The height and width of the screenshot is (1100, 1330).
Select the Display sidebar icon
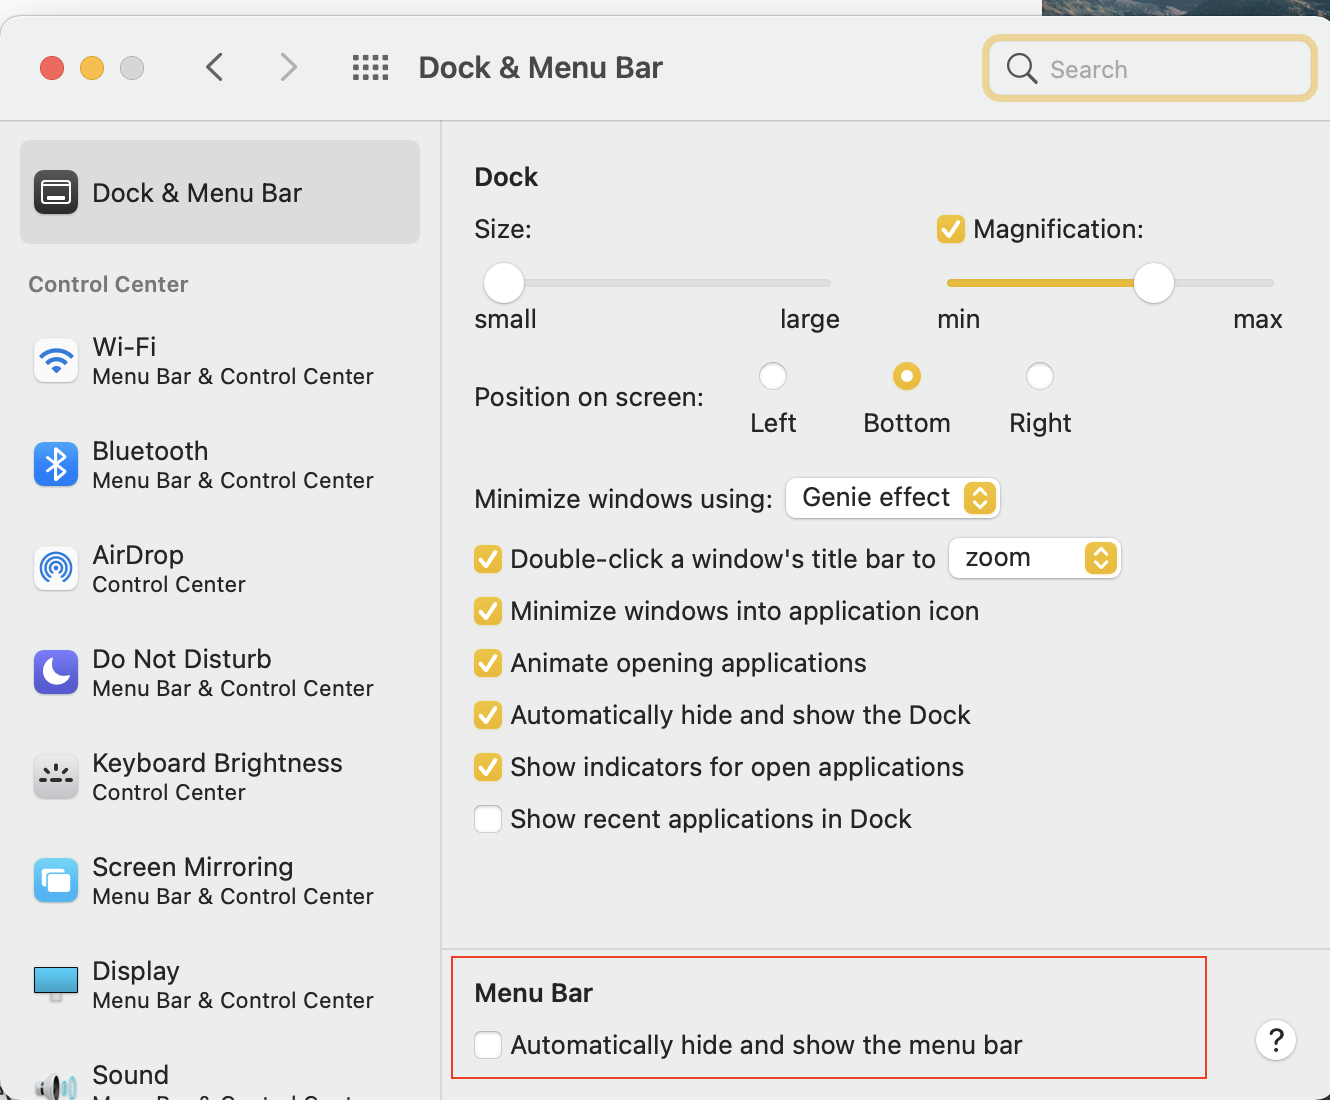click(56, 984)
